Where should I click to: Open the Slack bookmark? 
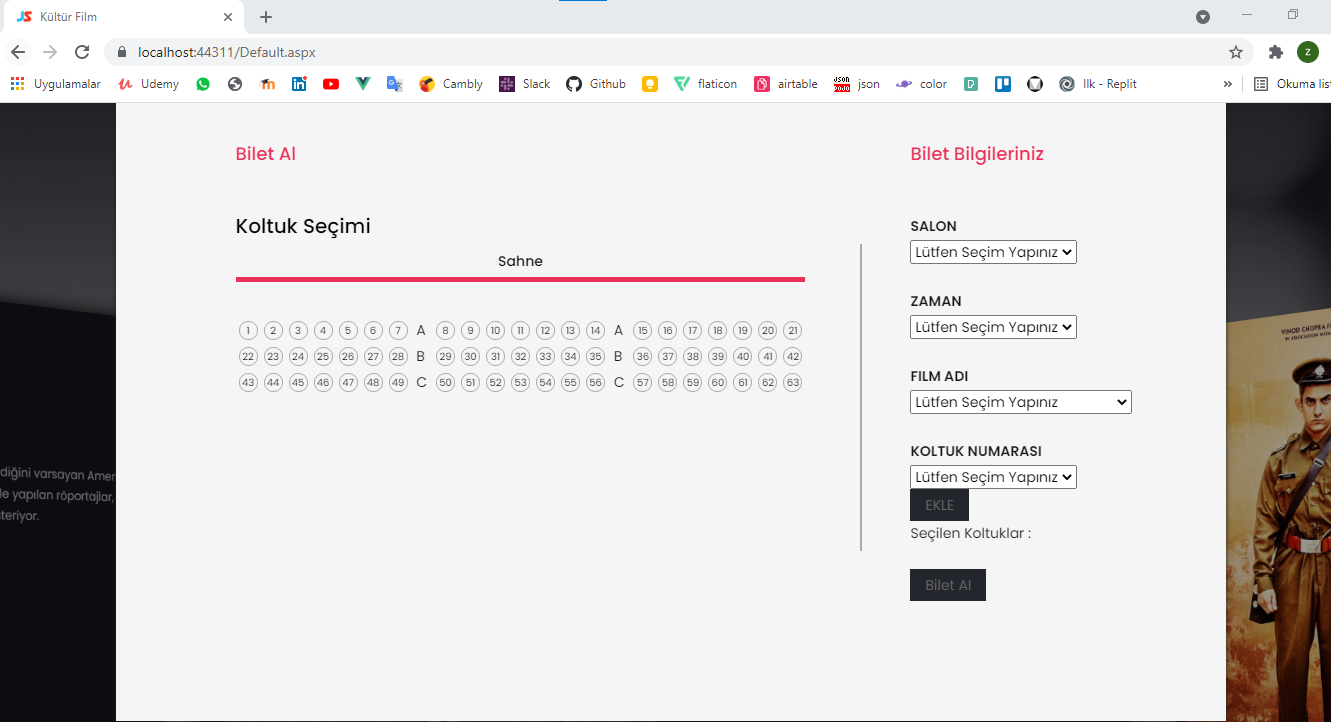[525, 84]
